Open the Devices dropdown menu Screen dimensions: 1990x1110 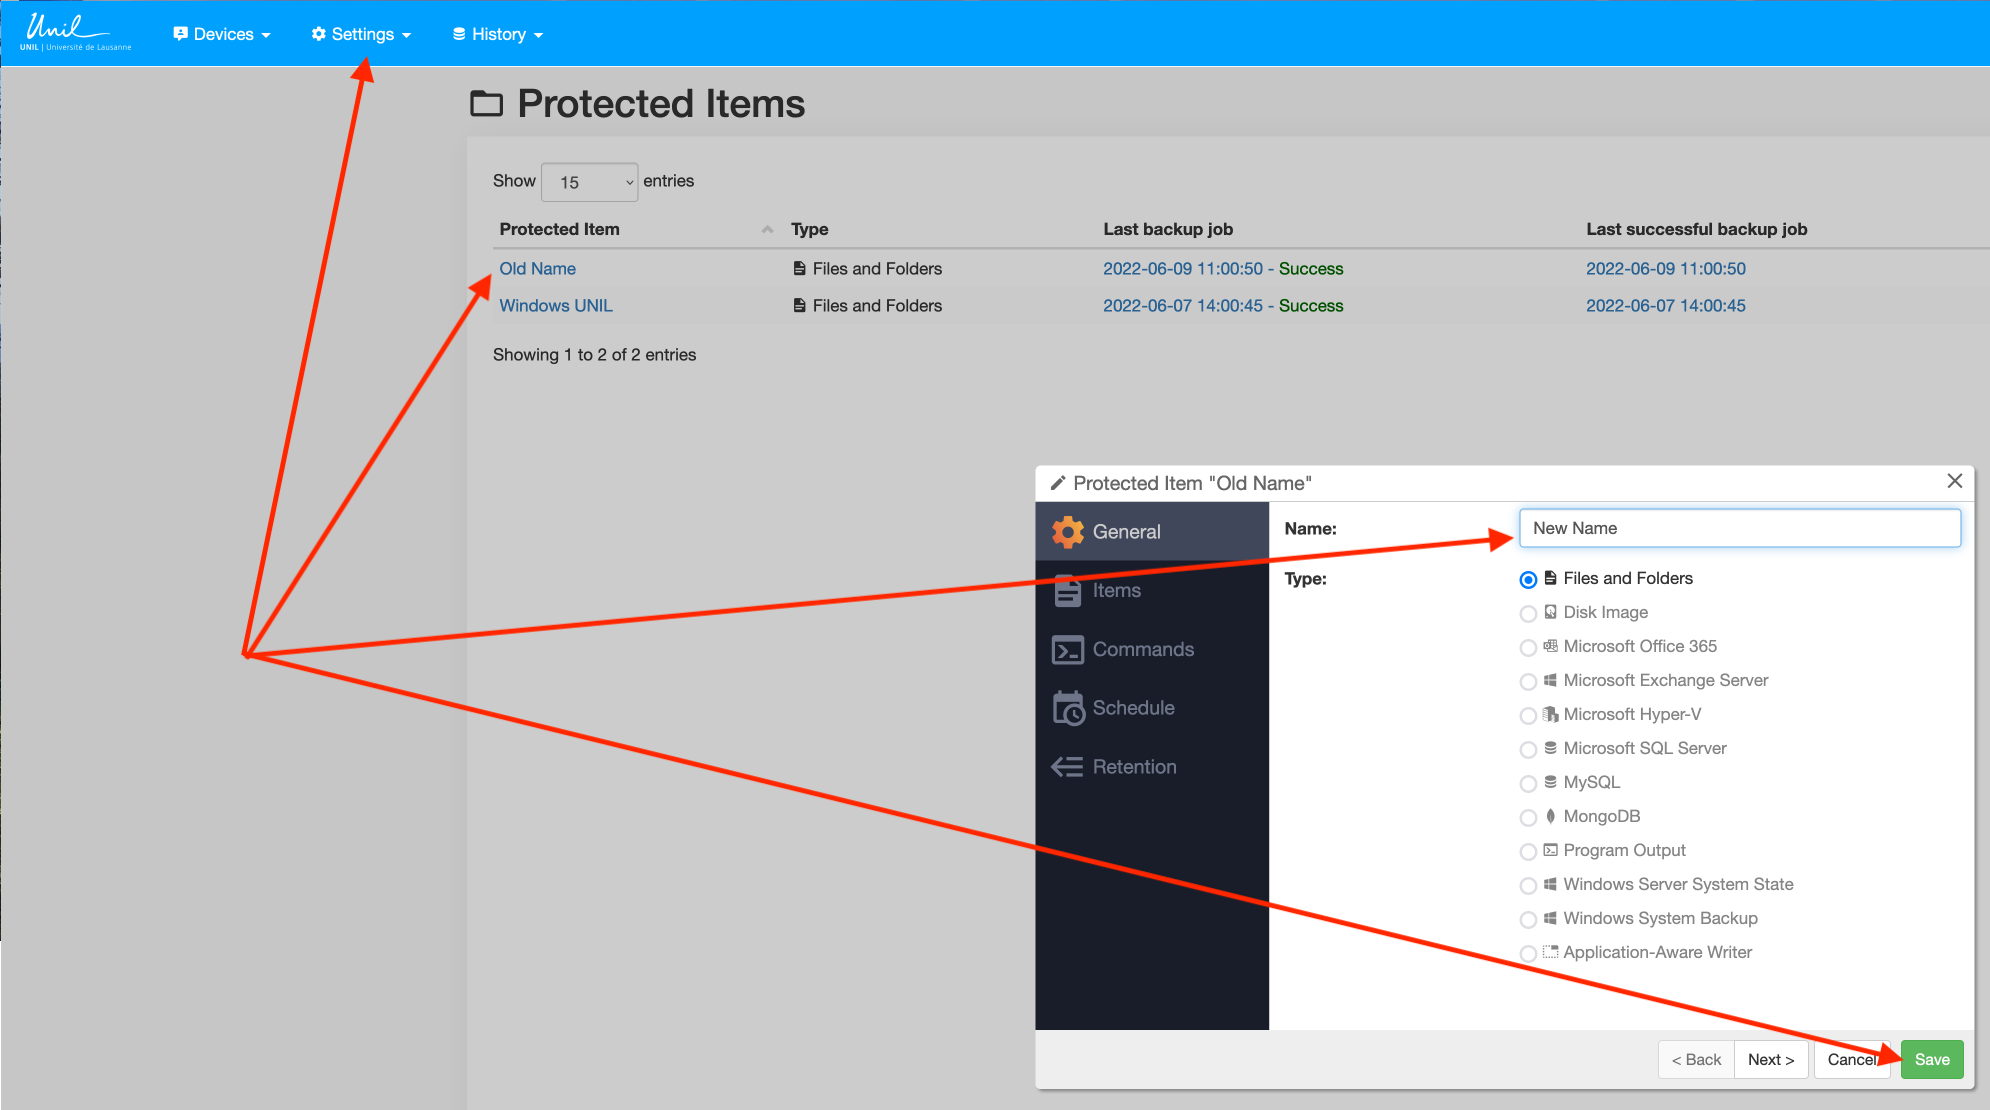coord(222,34)
